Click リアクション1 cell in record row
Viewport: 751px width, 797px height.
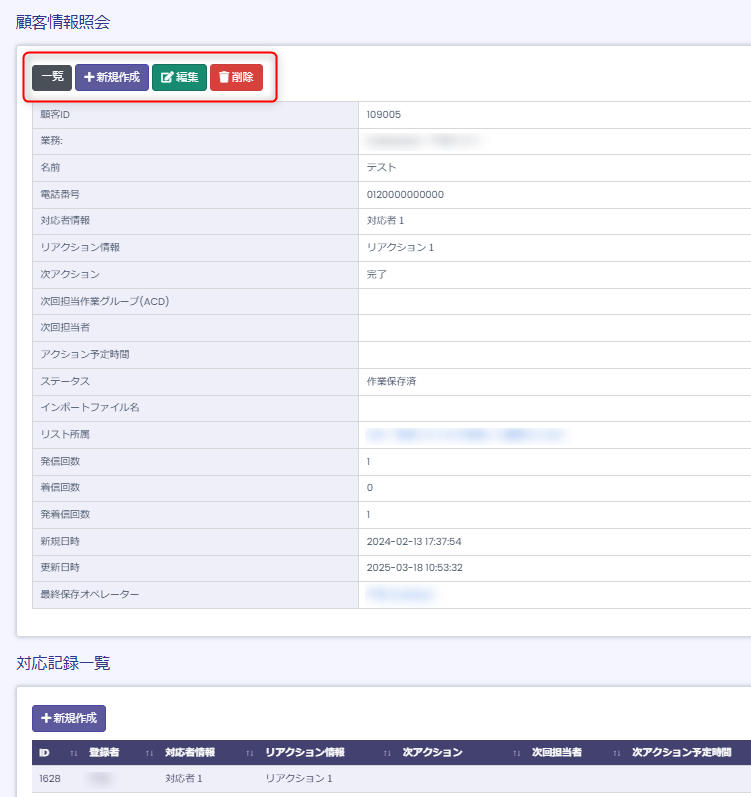(299, 778)
